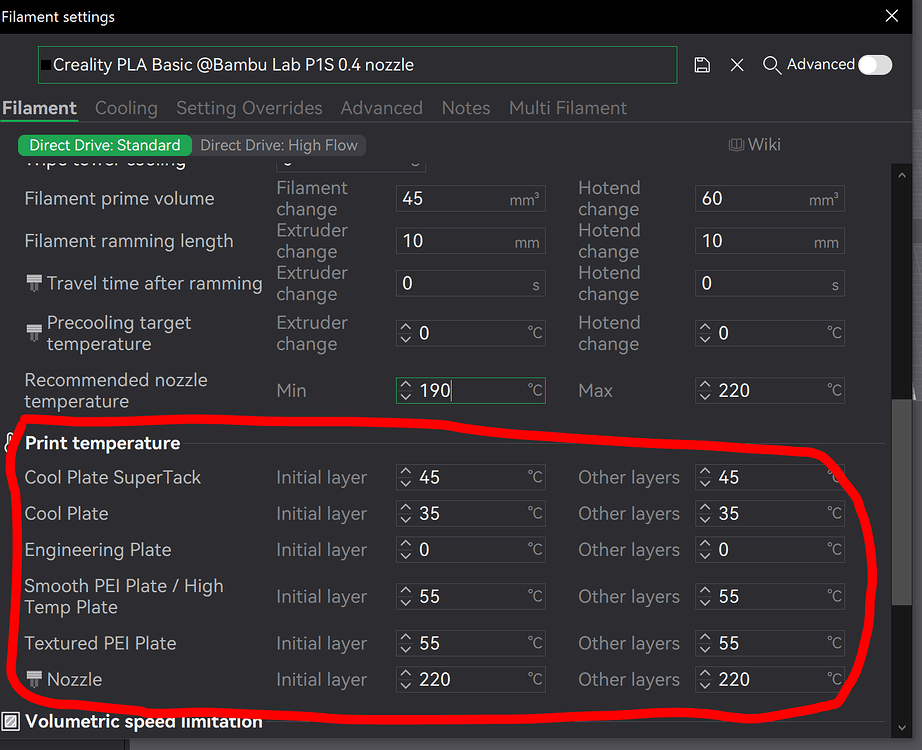Viewport: 922px width, 750px height.
Task: Click the scrollbar down arrow
Action: 901,728
